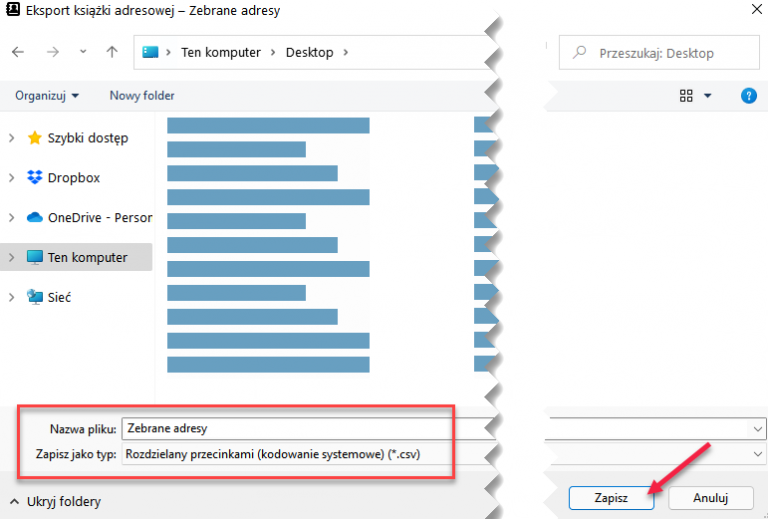768x519 pixels.
Task: Click the star icon for Szybki dostęp
Action: 35,138
